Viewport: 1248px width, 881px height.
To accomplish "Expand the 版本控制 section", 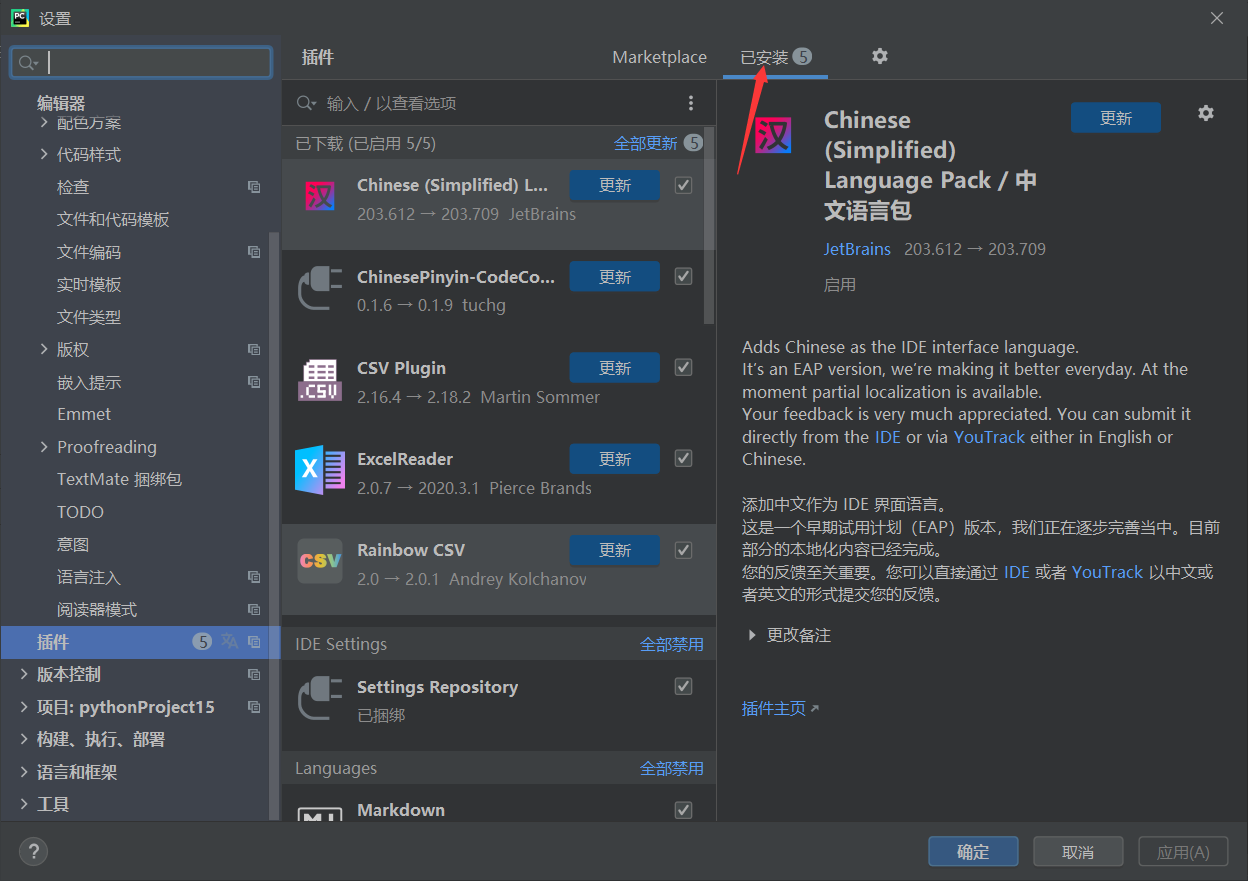I will [24, 674].
